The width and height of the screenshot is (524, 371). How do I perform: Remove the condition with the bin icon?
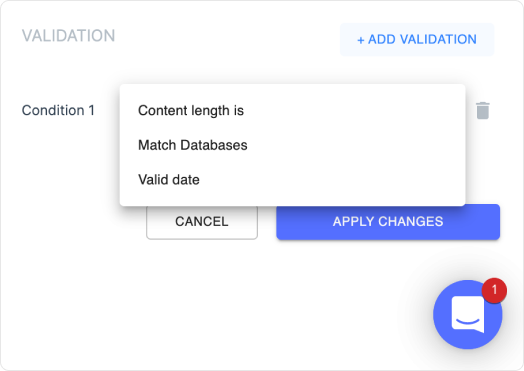coord(483,111)
